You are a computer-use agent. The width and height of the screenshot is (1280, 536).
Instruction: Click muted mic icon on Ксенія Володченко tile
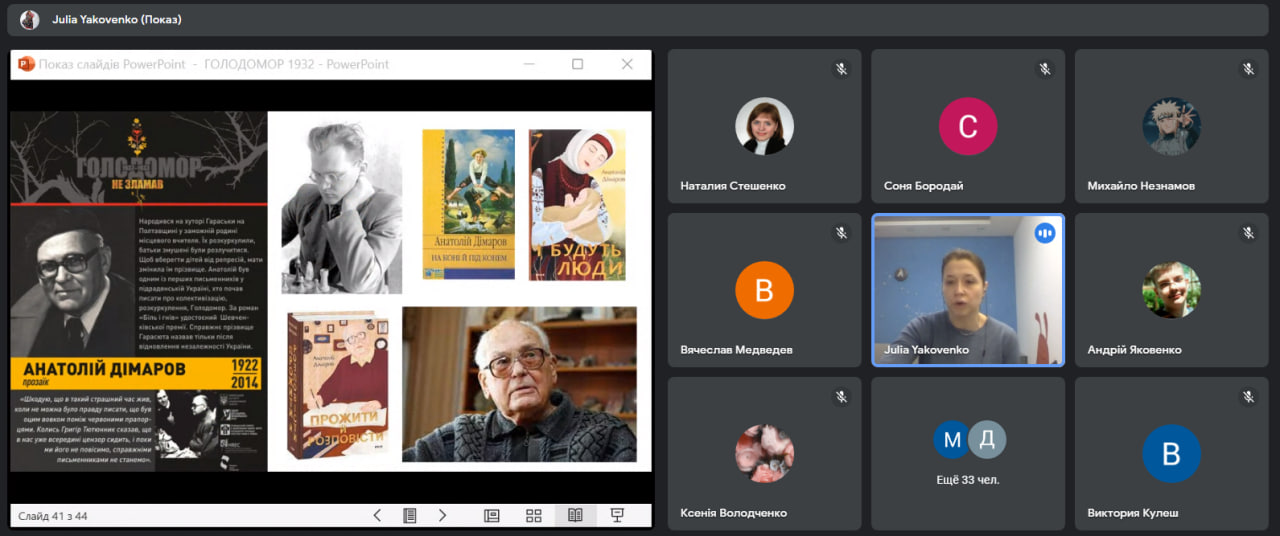coord(841,397)
